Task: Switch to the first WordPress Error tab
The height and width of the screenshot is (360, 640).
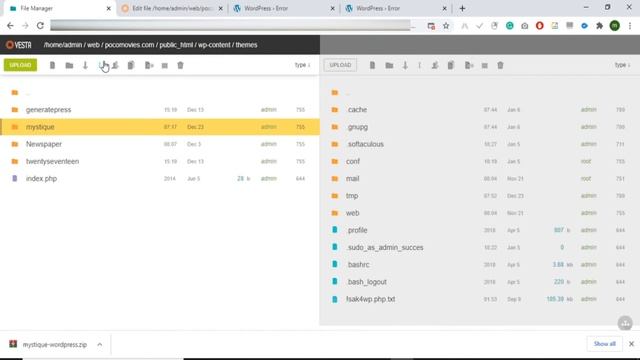Action: click(x=283, y=8)
